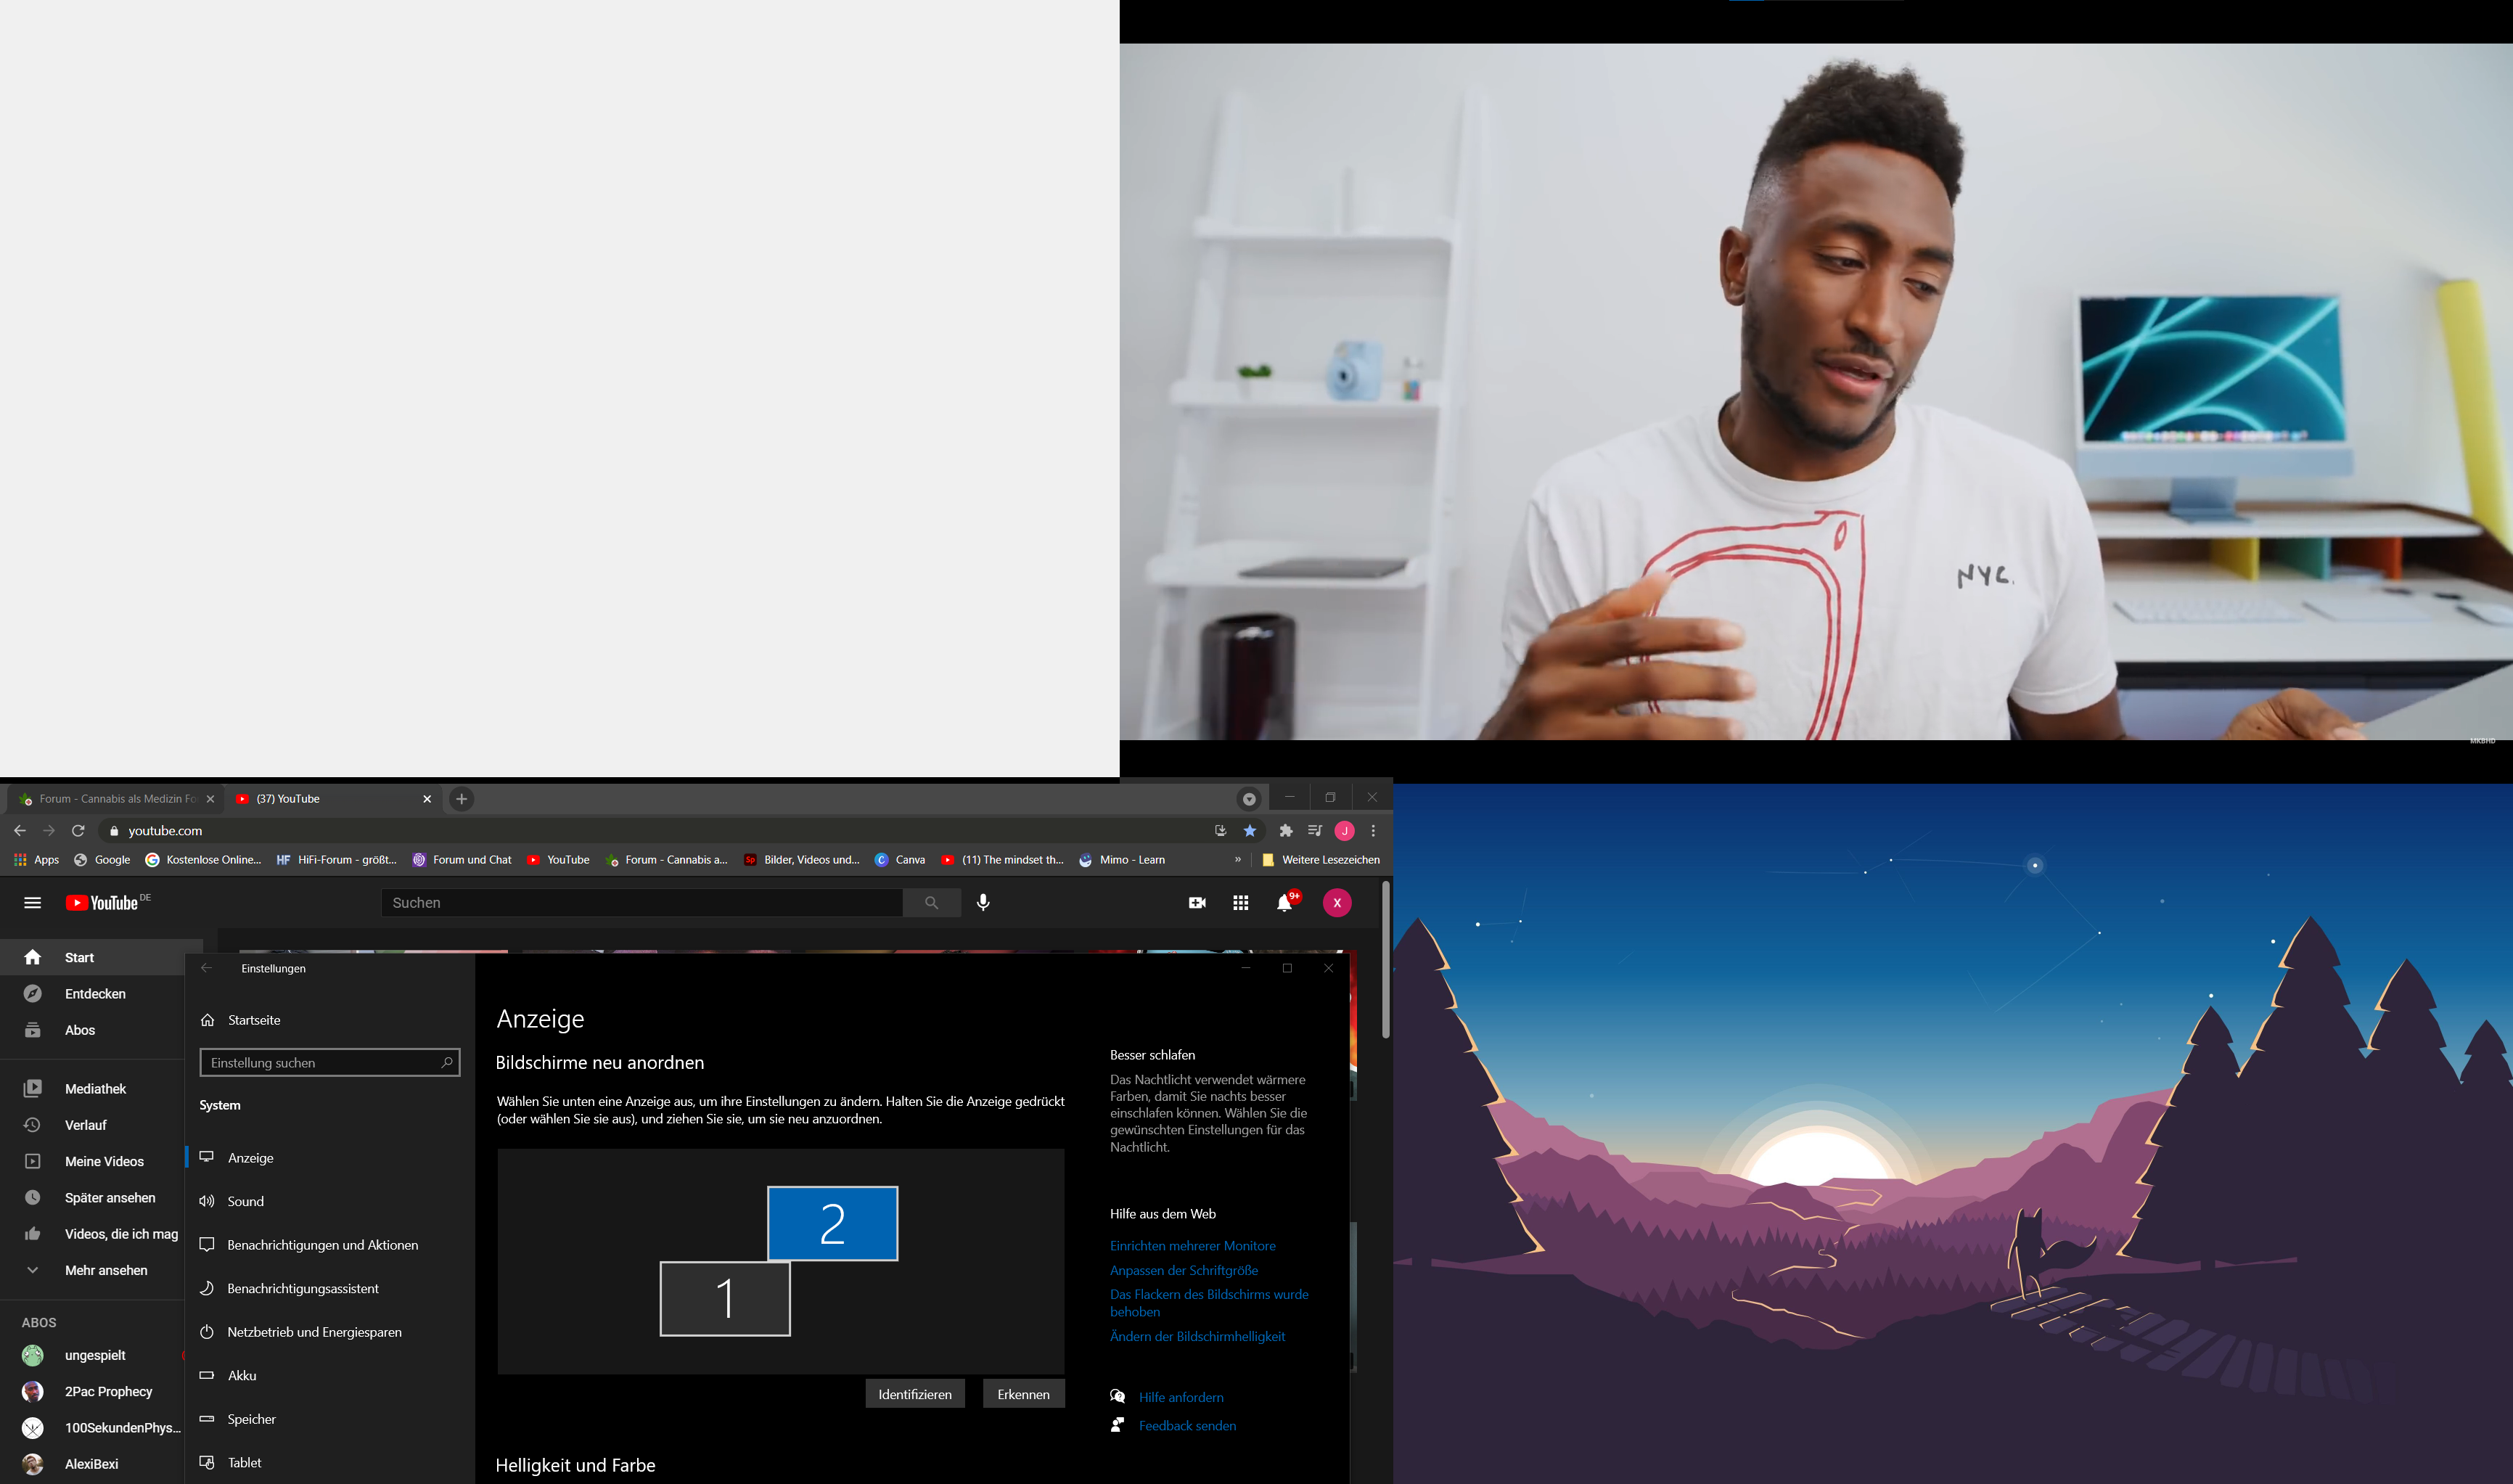Click the voice search microphone icon

(983, 903)
